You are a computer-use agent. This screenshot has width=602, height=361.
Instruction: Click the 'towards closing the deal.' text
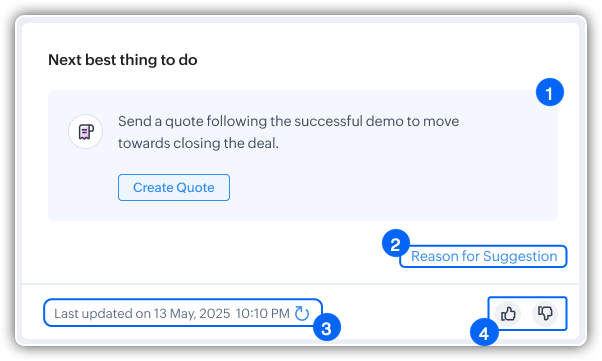(198, 143)
